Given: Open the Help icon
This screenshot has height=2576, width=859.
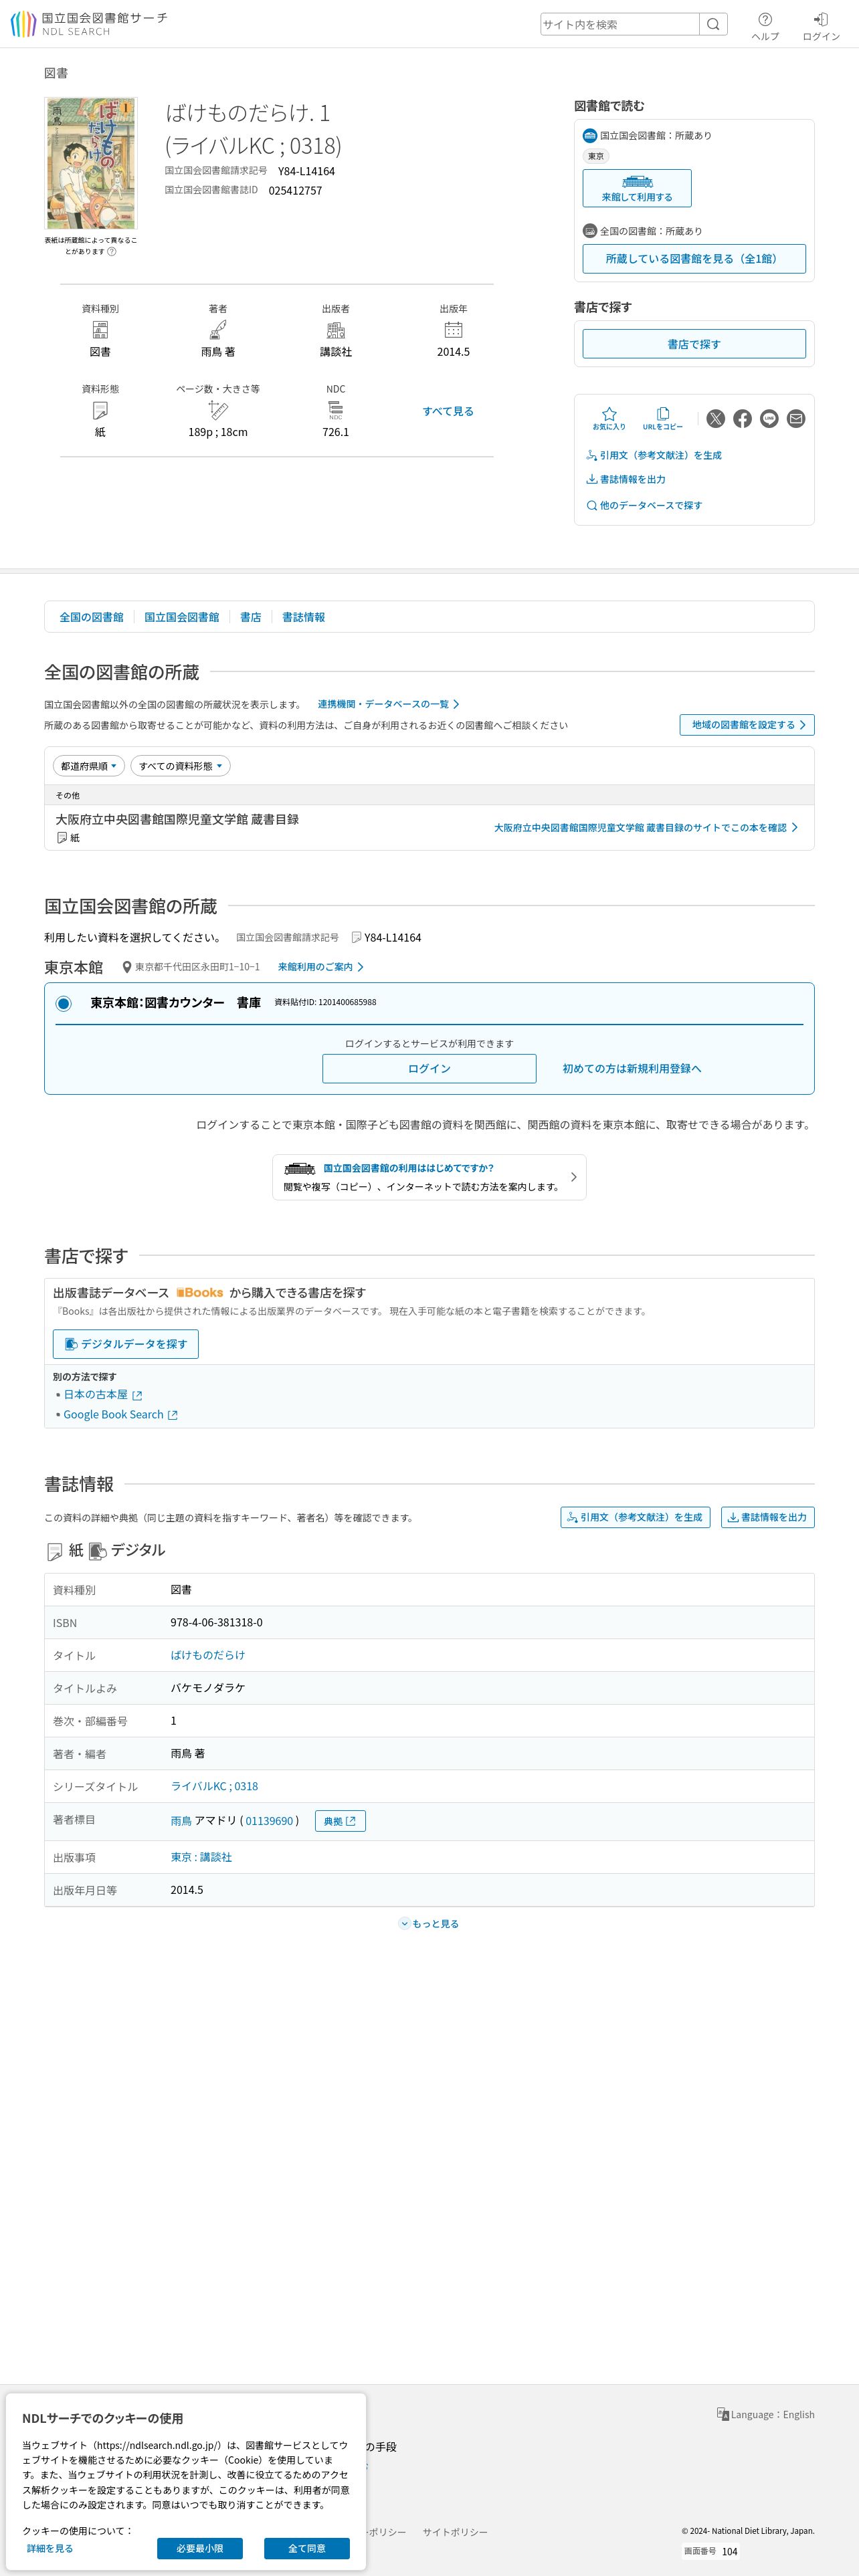Looking at the screenshot, I should [765, 26].
